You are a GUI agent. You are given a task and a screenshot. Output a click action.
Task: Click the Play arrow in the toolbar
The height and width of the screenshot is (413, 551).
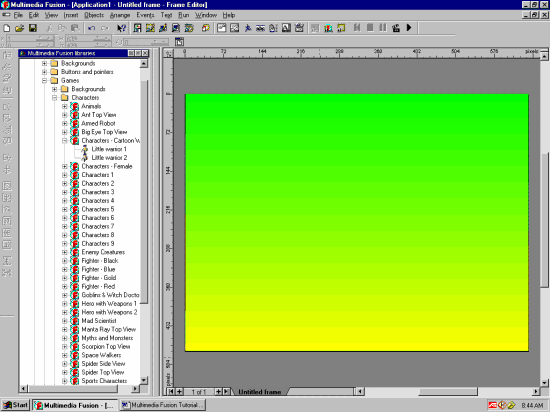(x=409, y=28)
